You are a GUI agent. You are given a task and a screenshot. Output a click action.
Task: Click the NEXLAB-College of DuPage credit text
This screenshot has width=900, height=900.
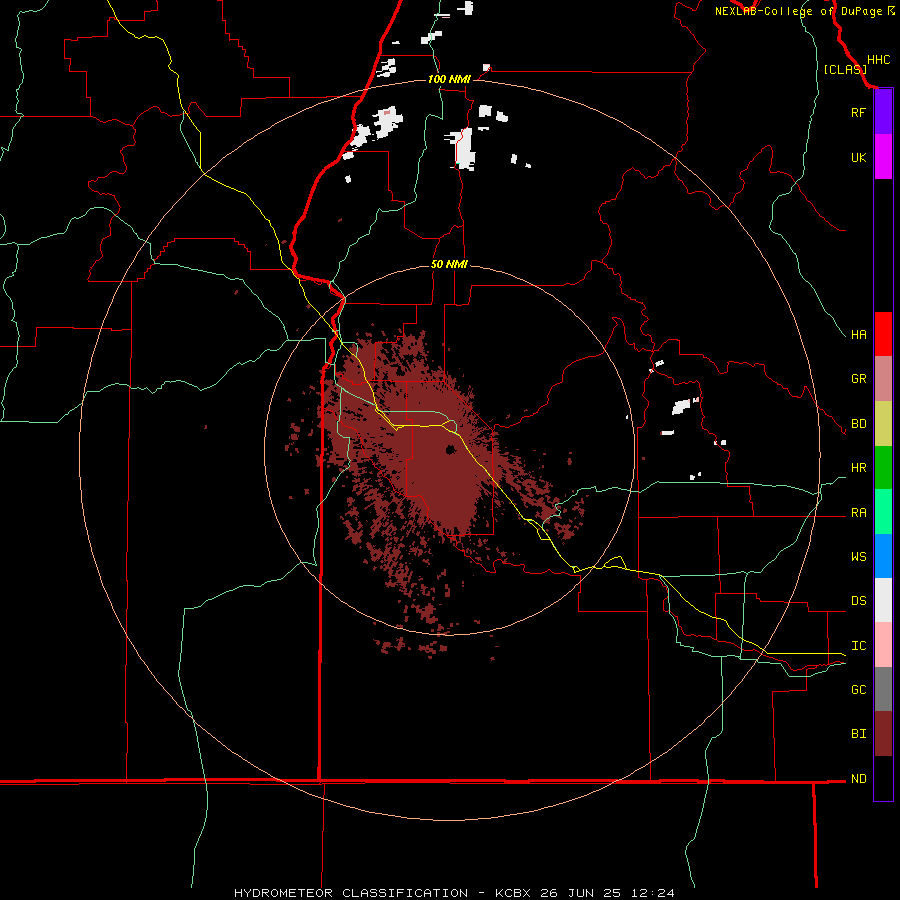(x=798, y=11)
